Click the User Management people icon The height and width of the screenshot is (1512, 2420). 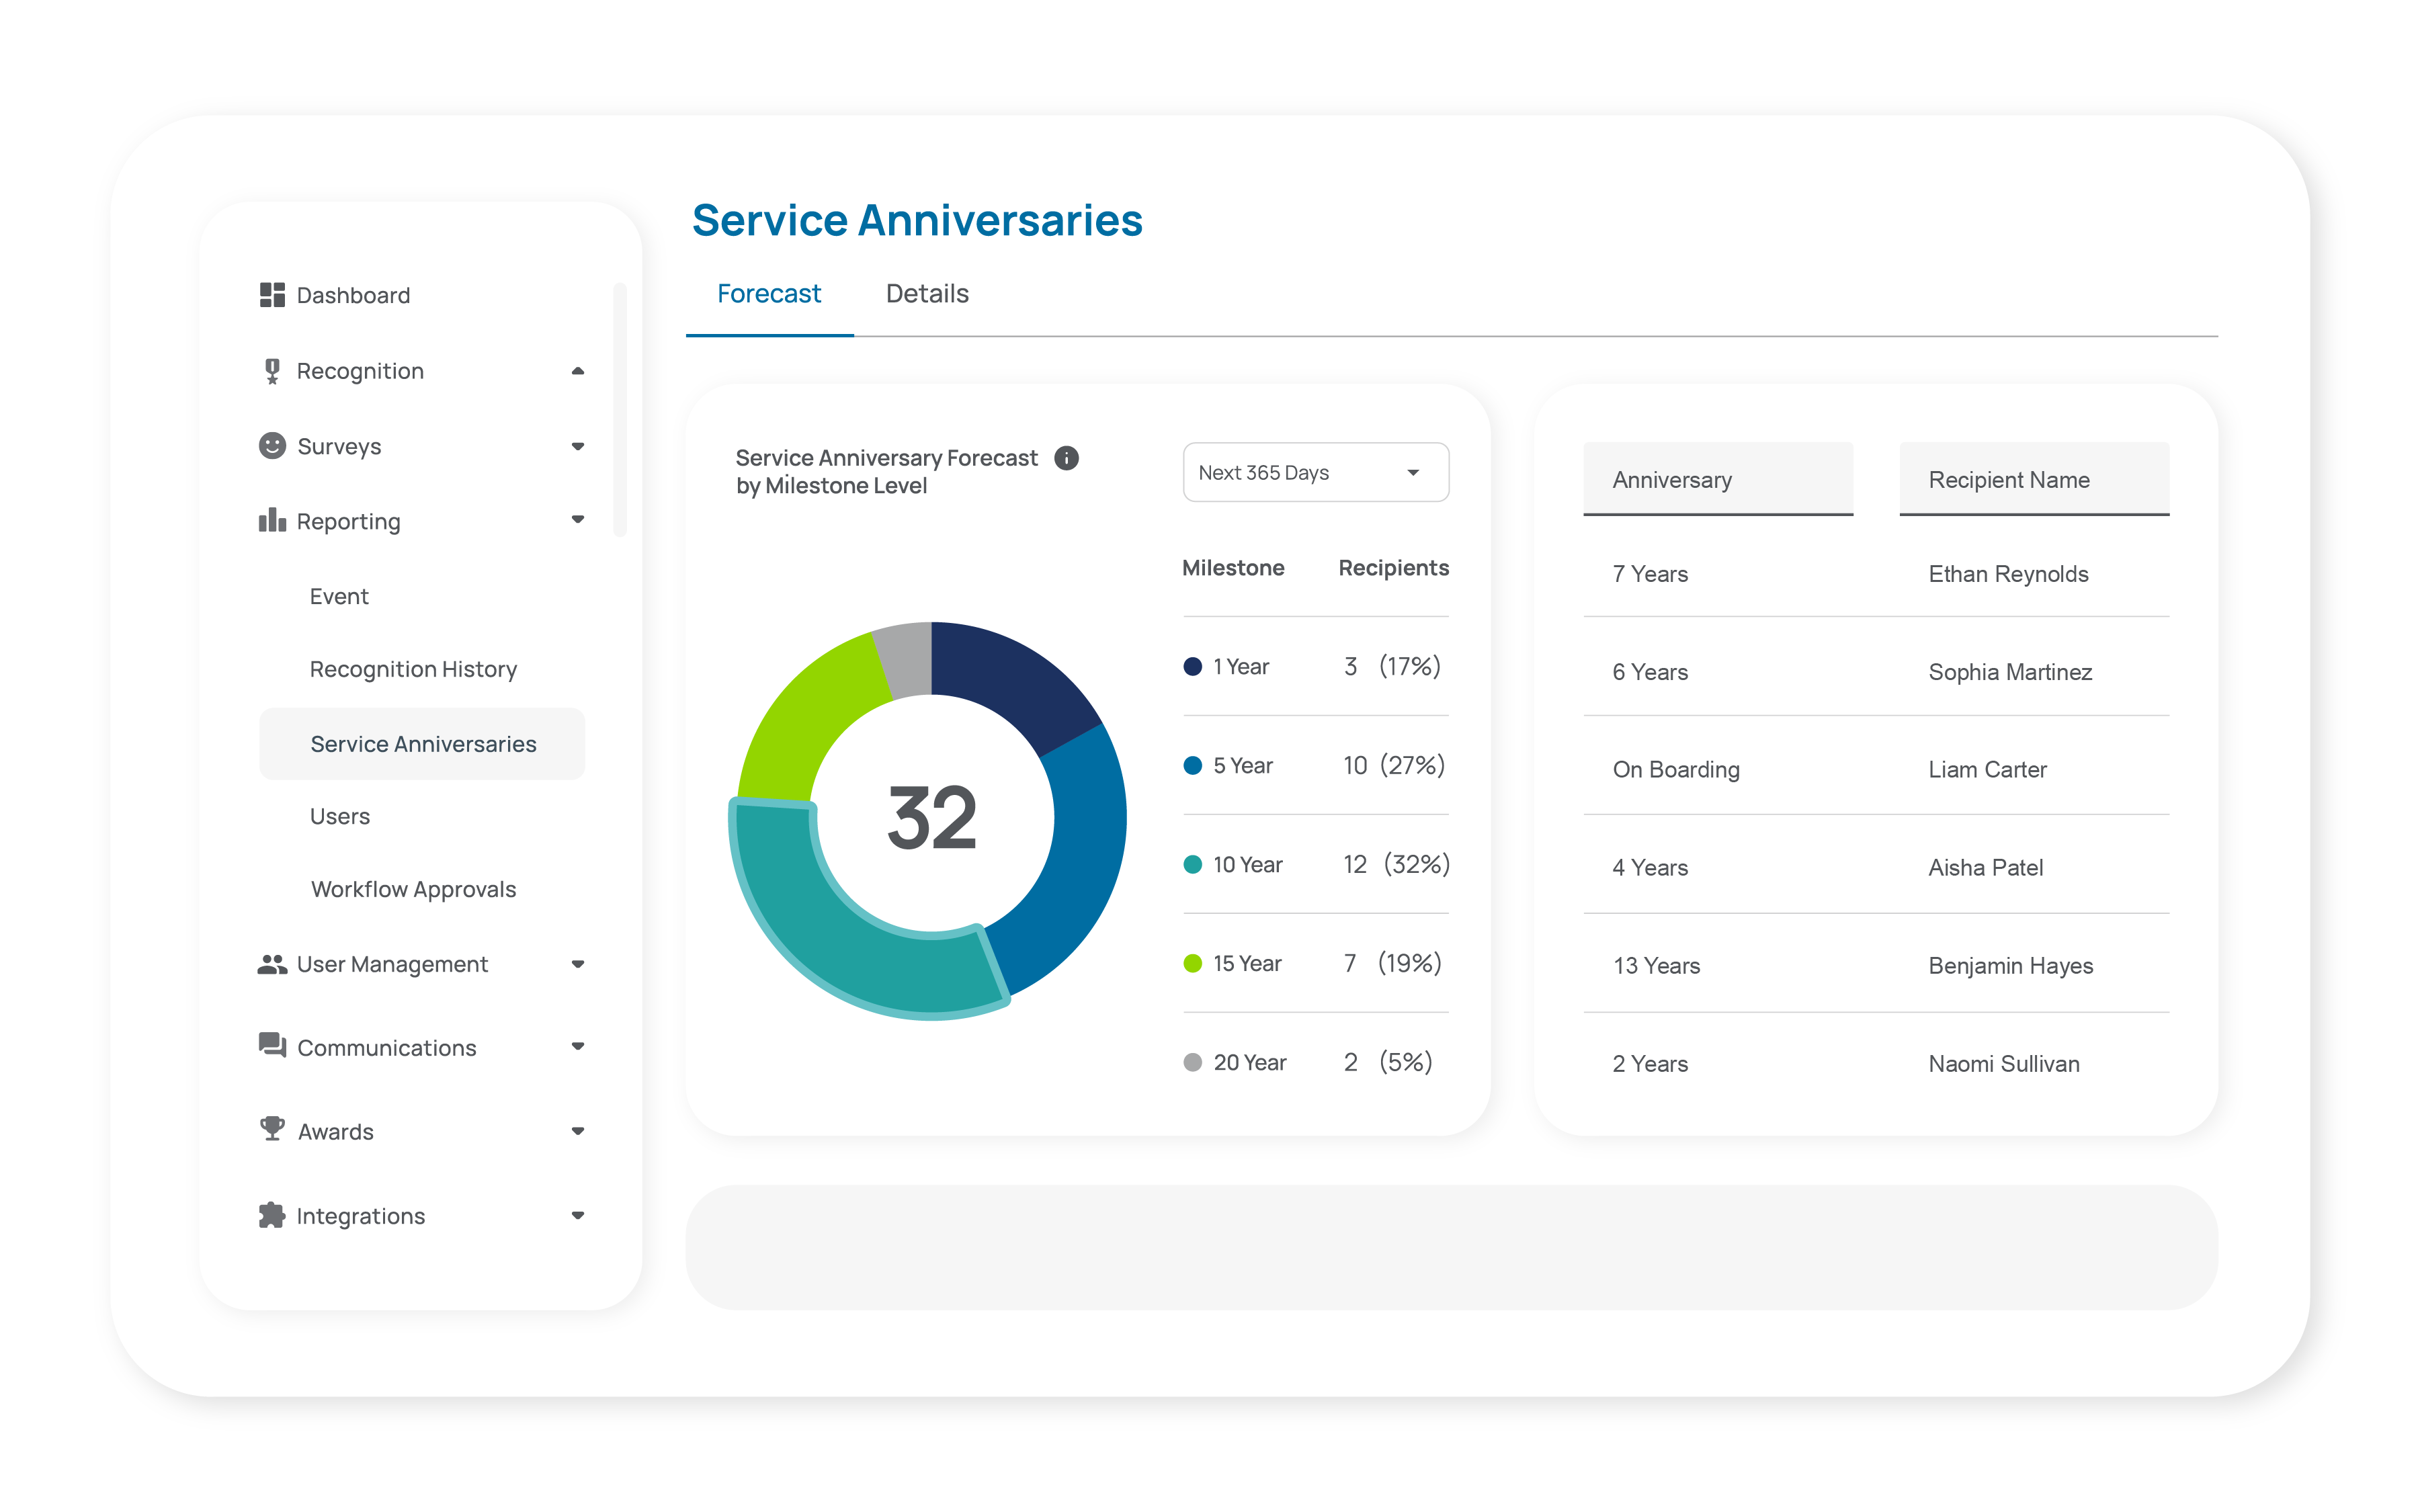coord(272,964)
